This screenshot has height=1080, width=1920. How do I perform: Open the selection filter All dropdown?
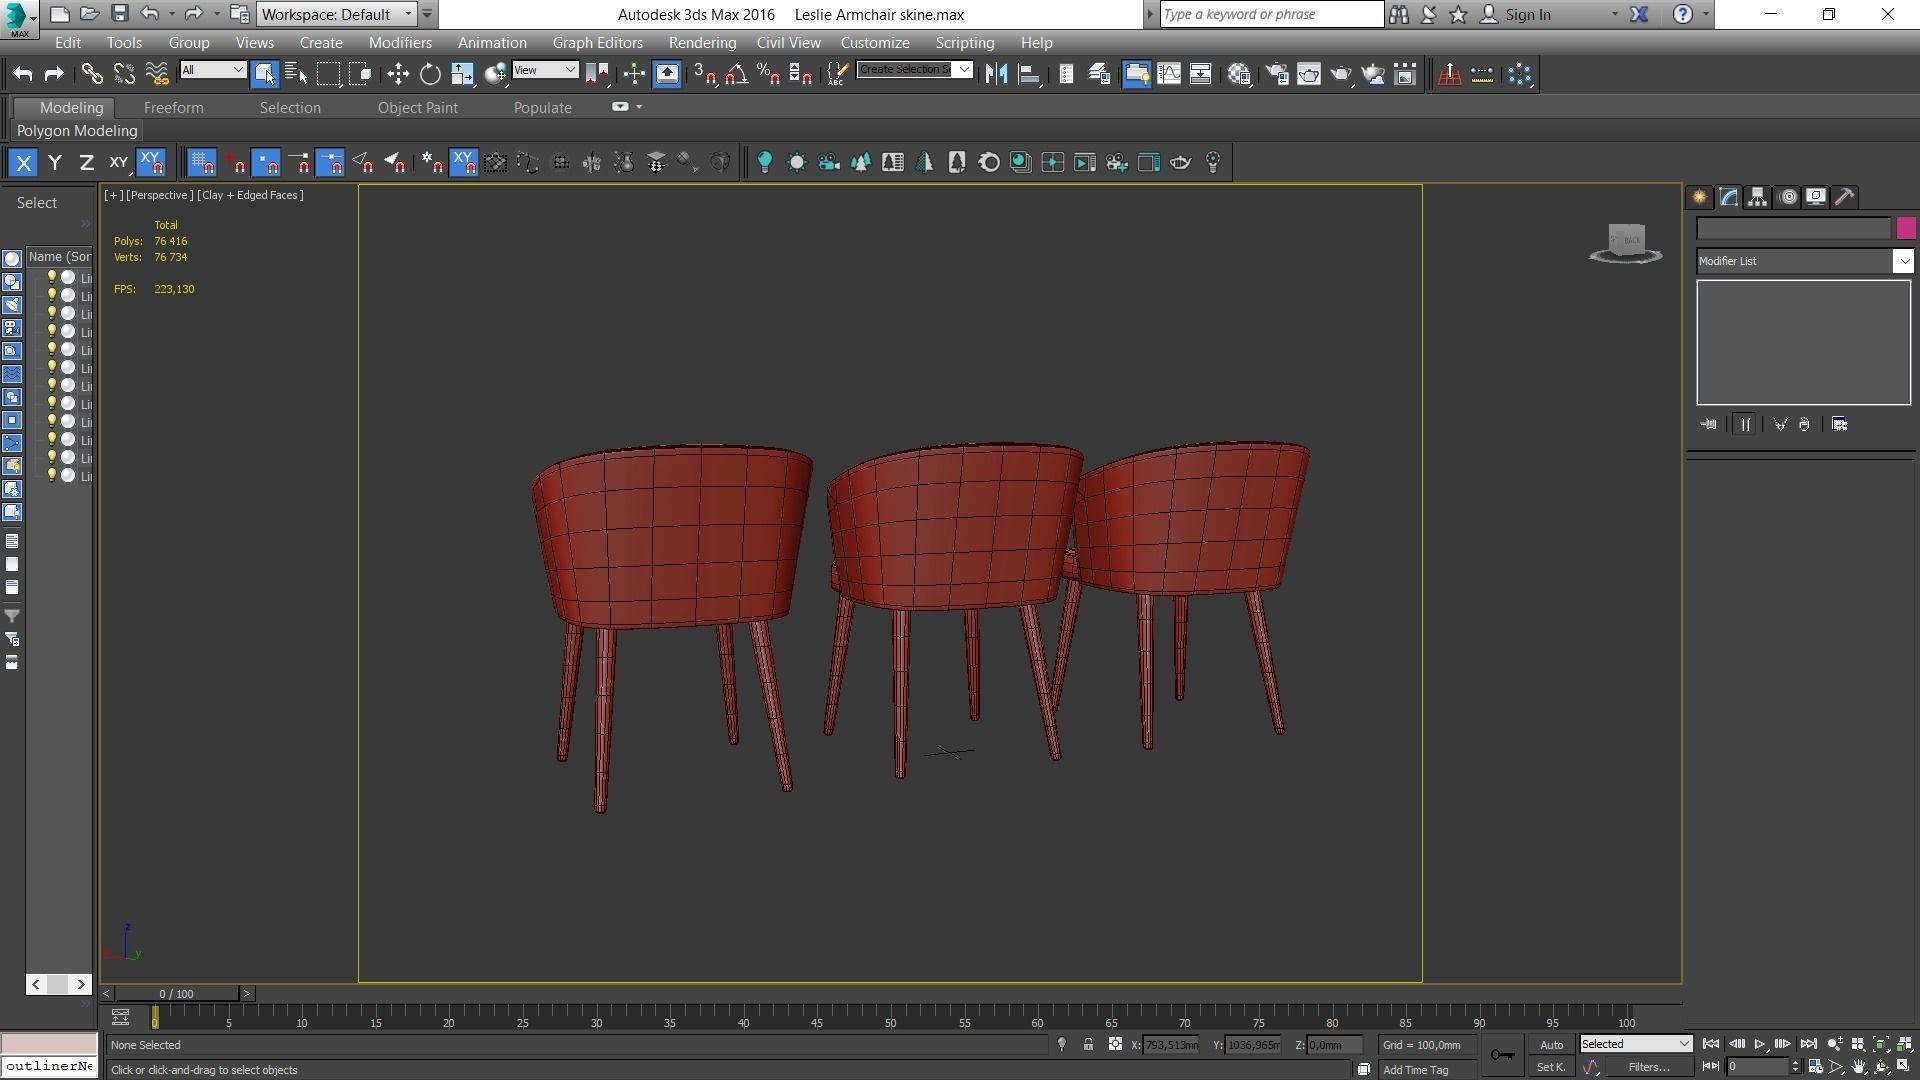pos(213,70)
